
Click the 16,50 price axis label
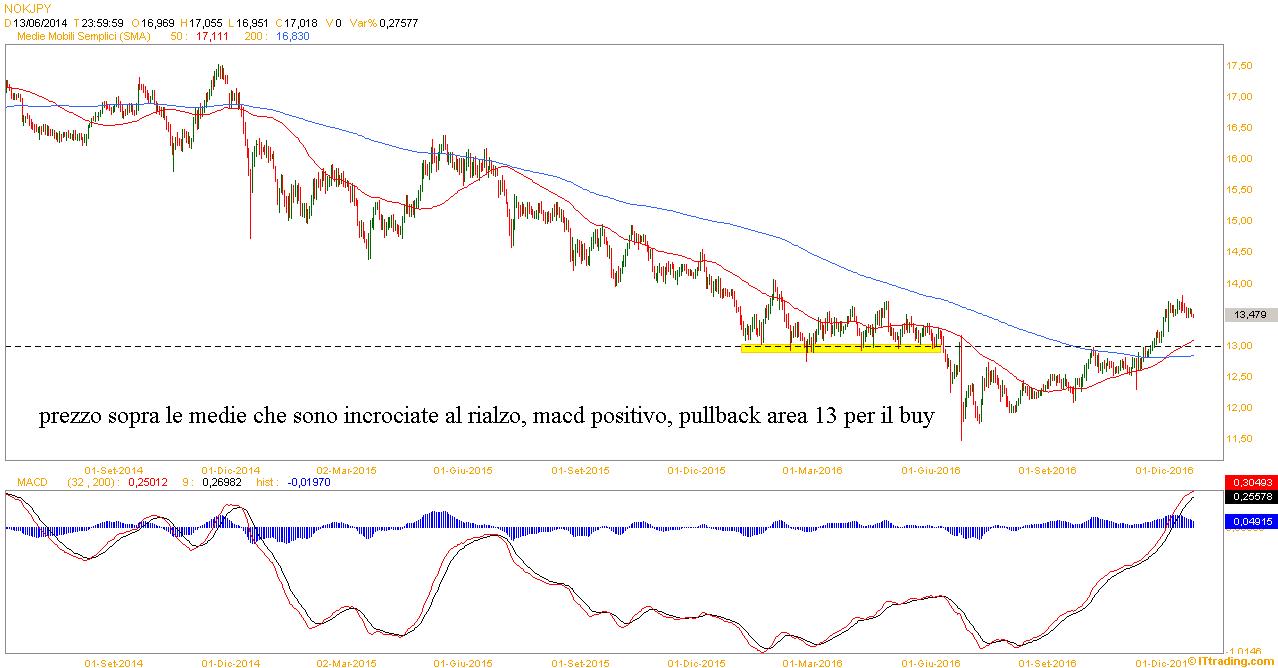point(1238,128)
